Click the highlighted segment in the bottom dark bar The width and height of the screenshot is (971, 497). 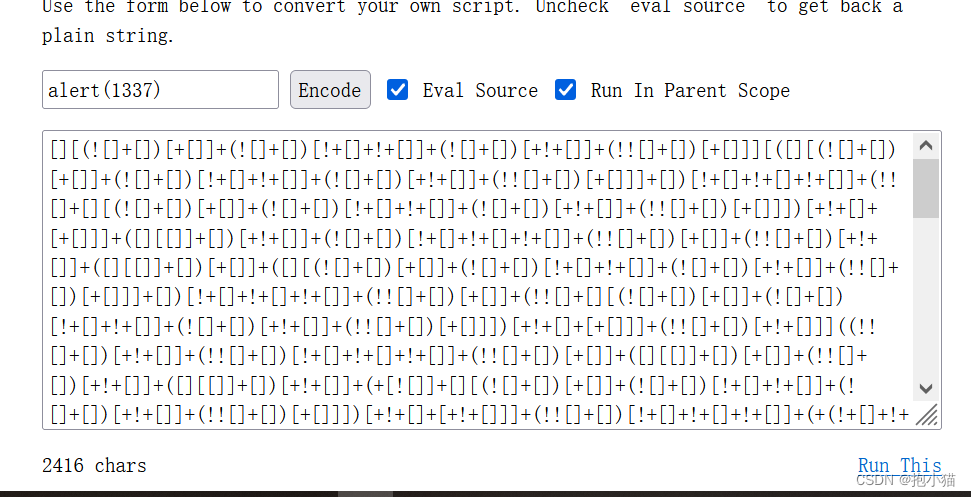365,494
